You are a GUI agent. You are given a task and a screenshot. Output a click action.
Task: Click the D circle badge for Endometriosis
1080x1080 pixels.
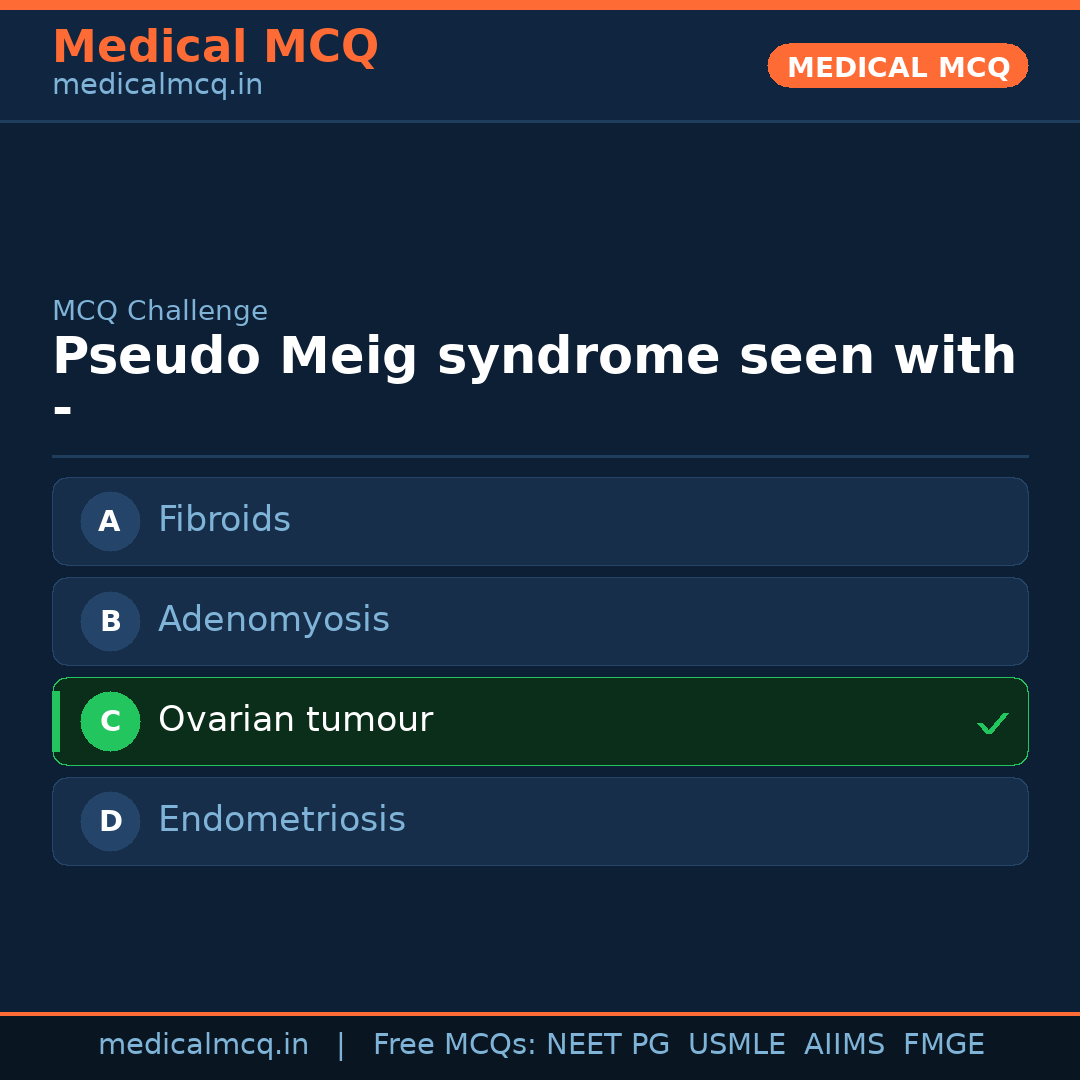(110, 821)
